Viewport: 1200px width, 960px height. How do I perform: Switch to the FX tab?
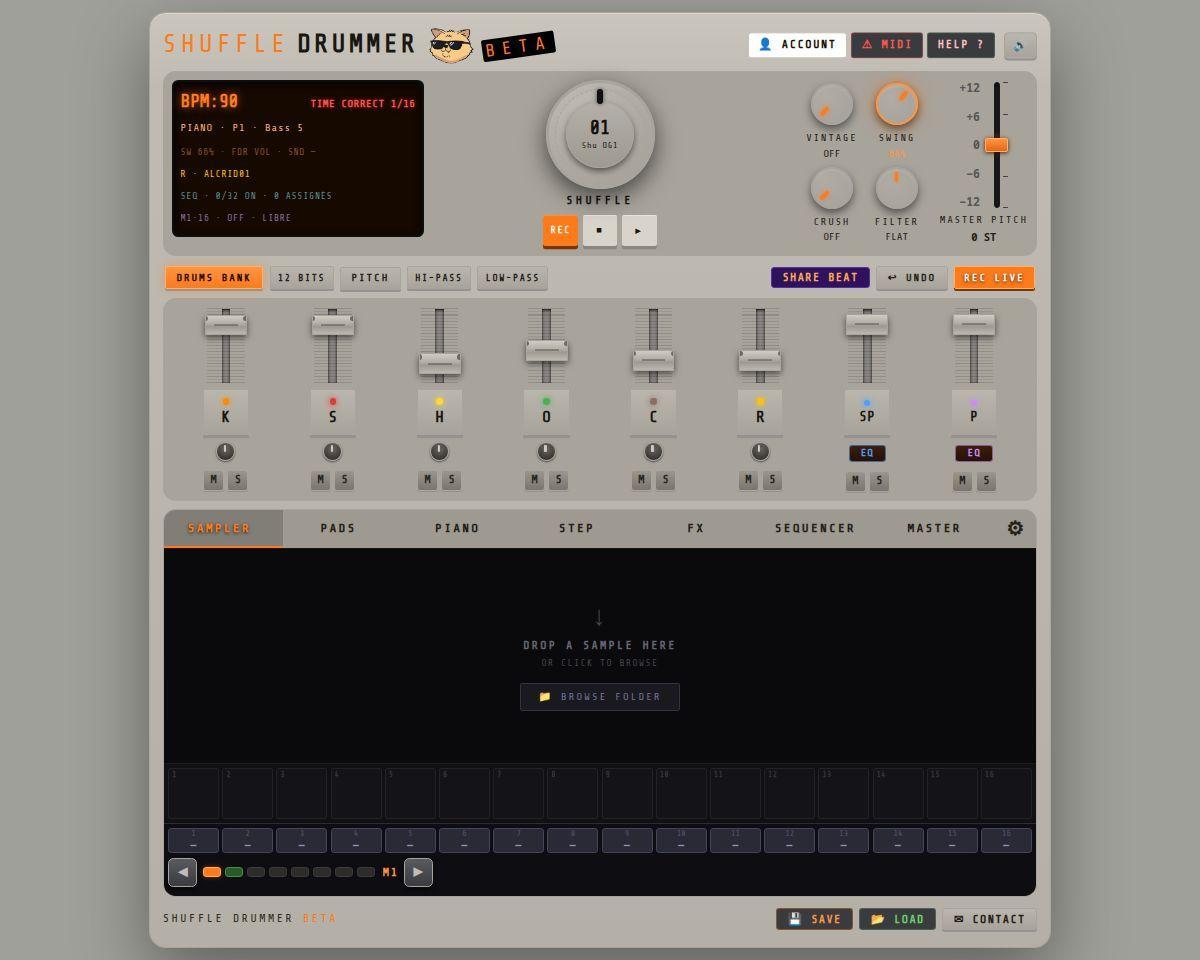click(696, 528)
